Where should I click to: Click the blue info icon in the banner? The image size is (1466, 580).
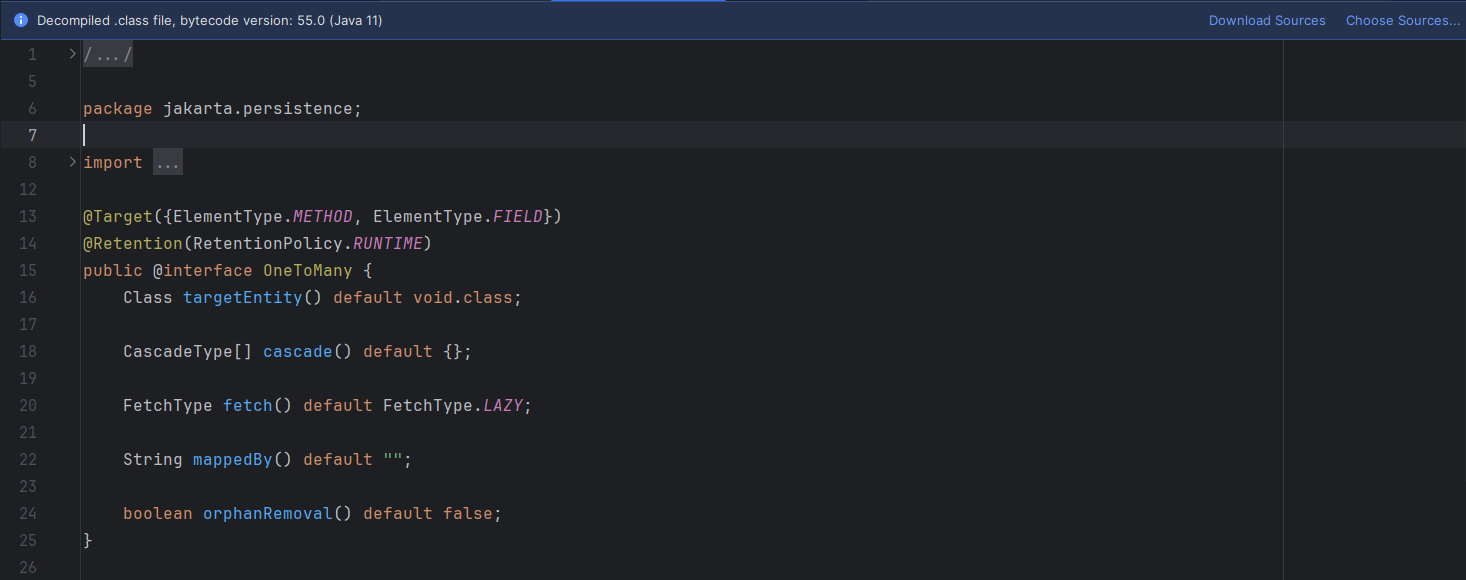(x=20, y=20)
